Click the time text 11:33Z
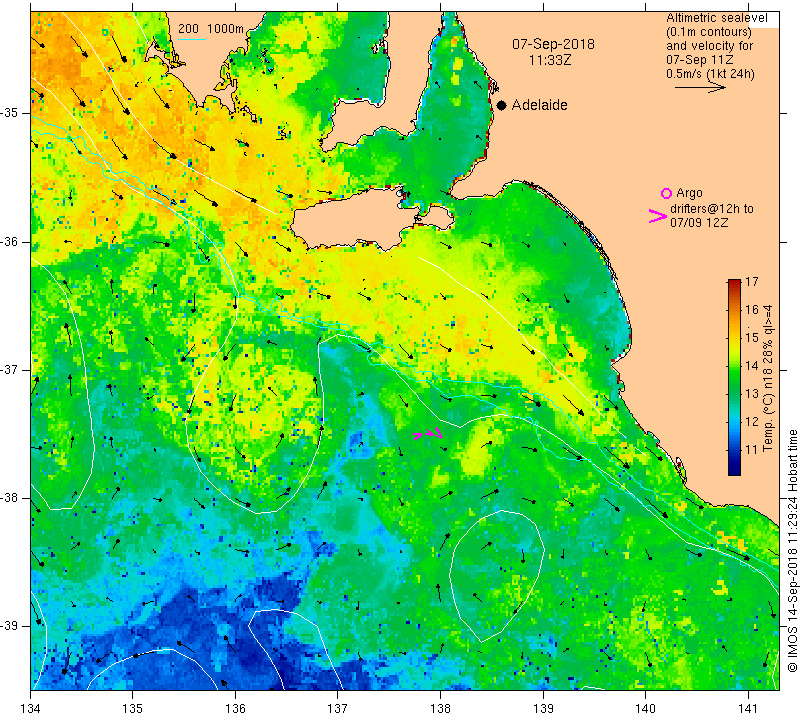 pyautogui.click(x=549, y=60)
